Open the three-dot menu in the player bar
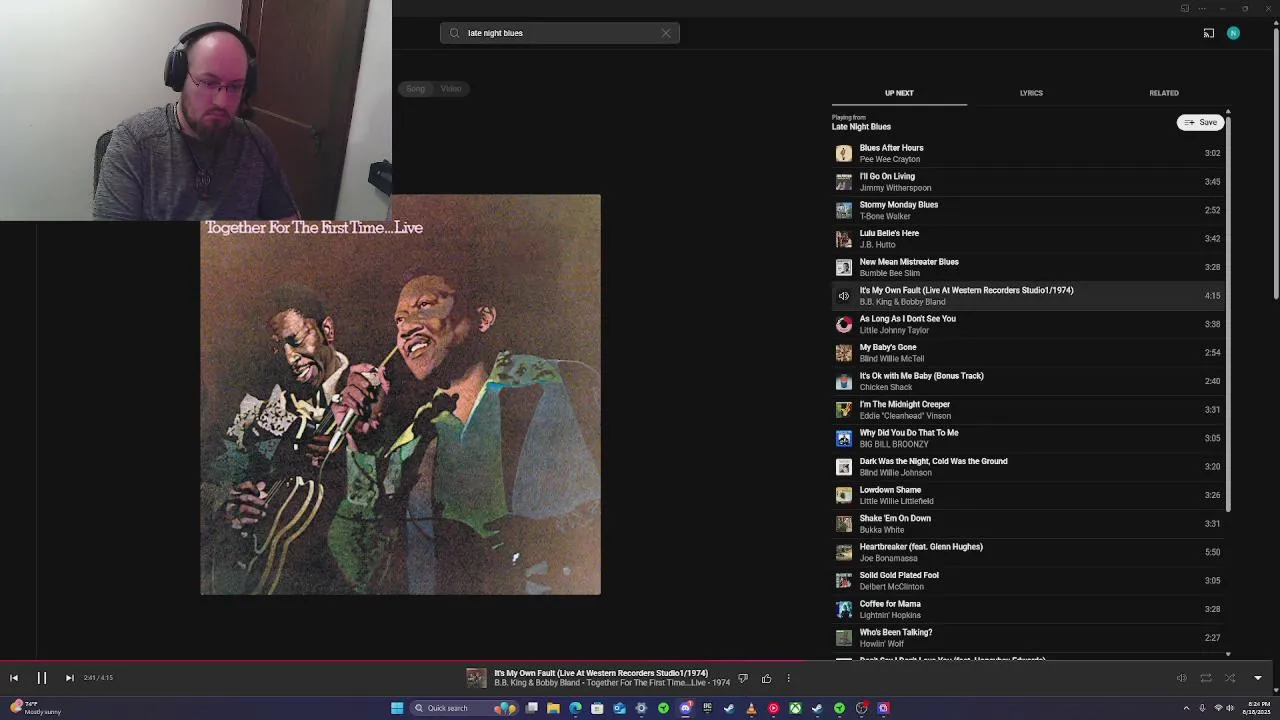 (x=788, y=679)
